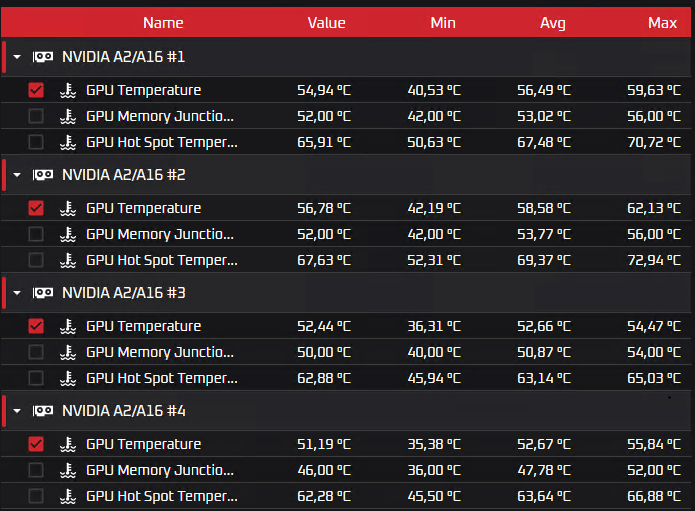Click thermometer icon of GPU Temperature under #2
Viewport: 695px width, 511px height.
tap(68, 208)
